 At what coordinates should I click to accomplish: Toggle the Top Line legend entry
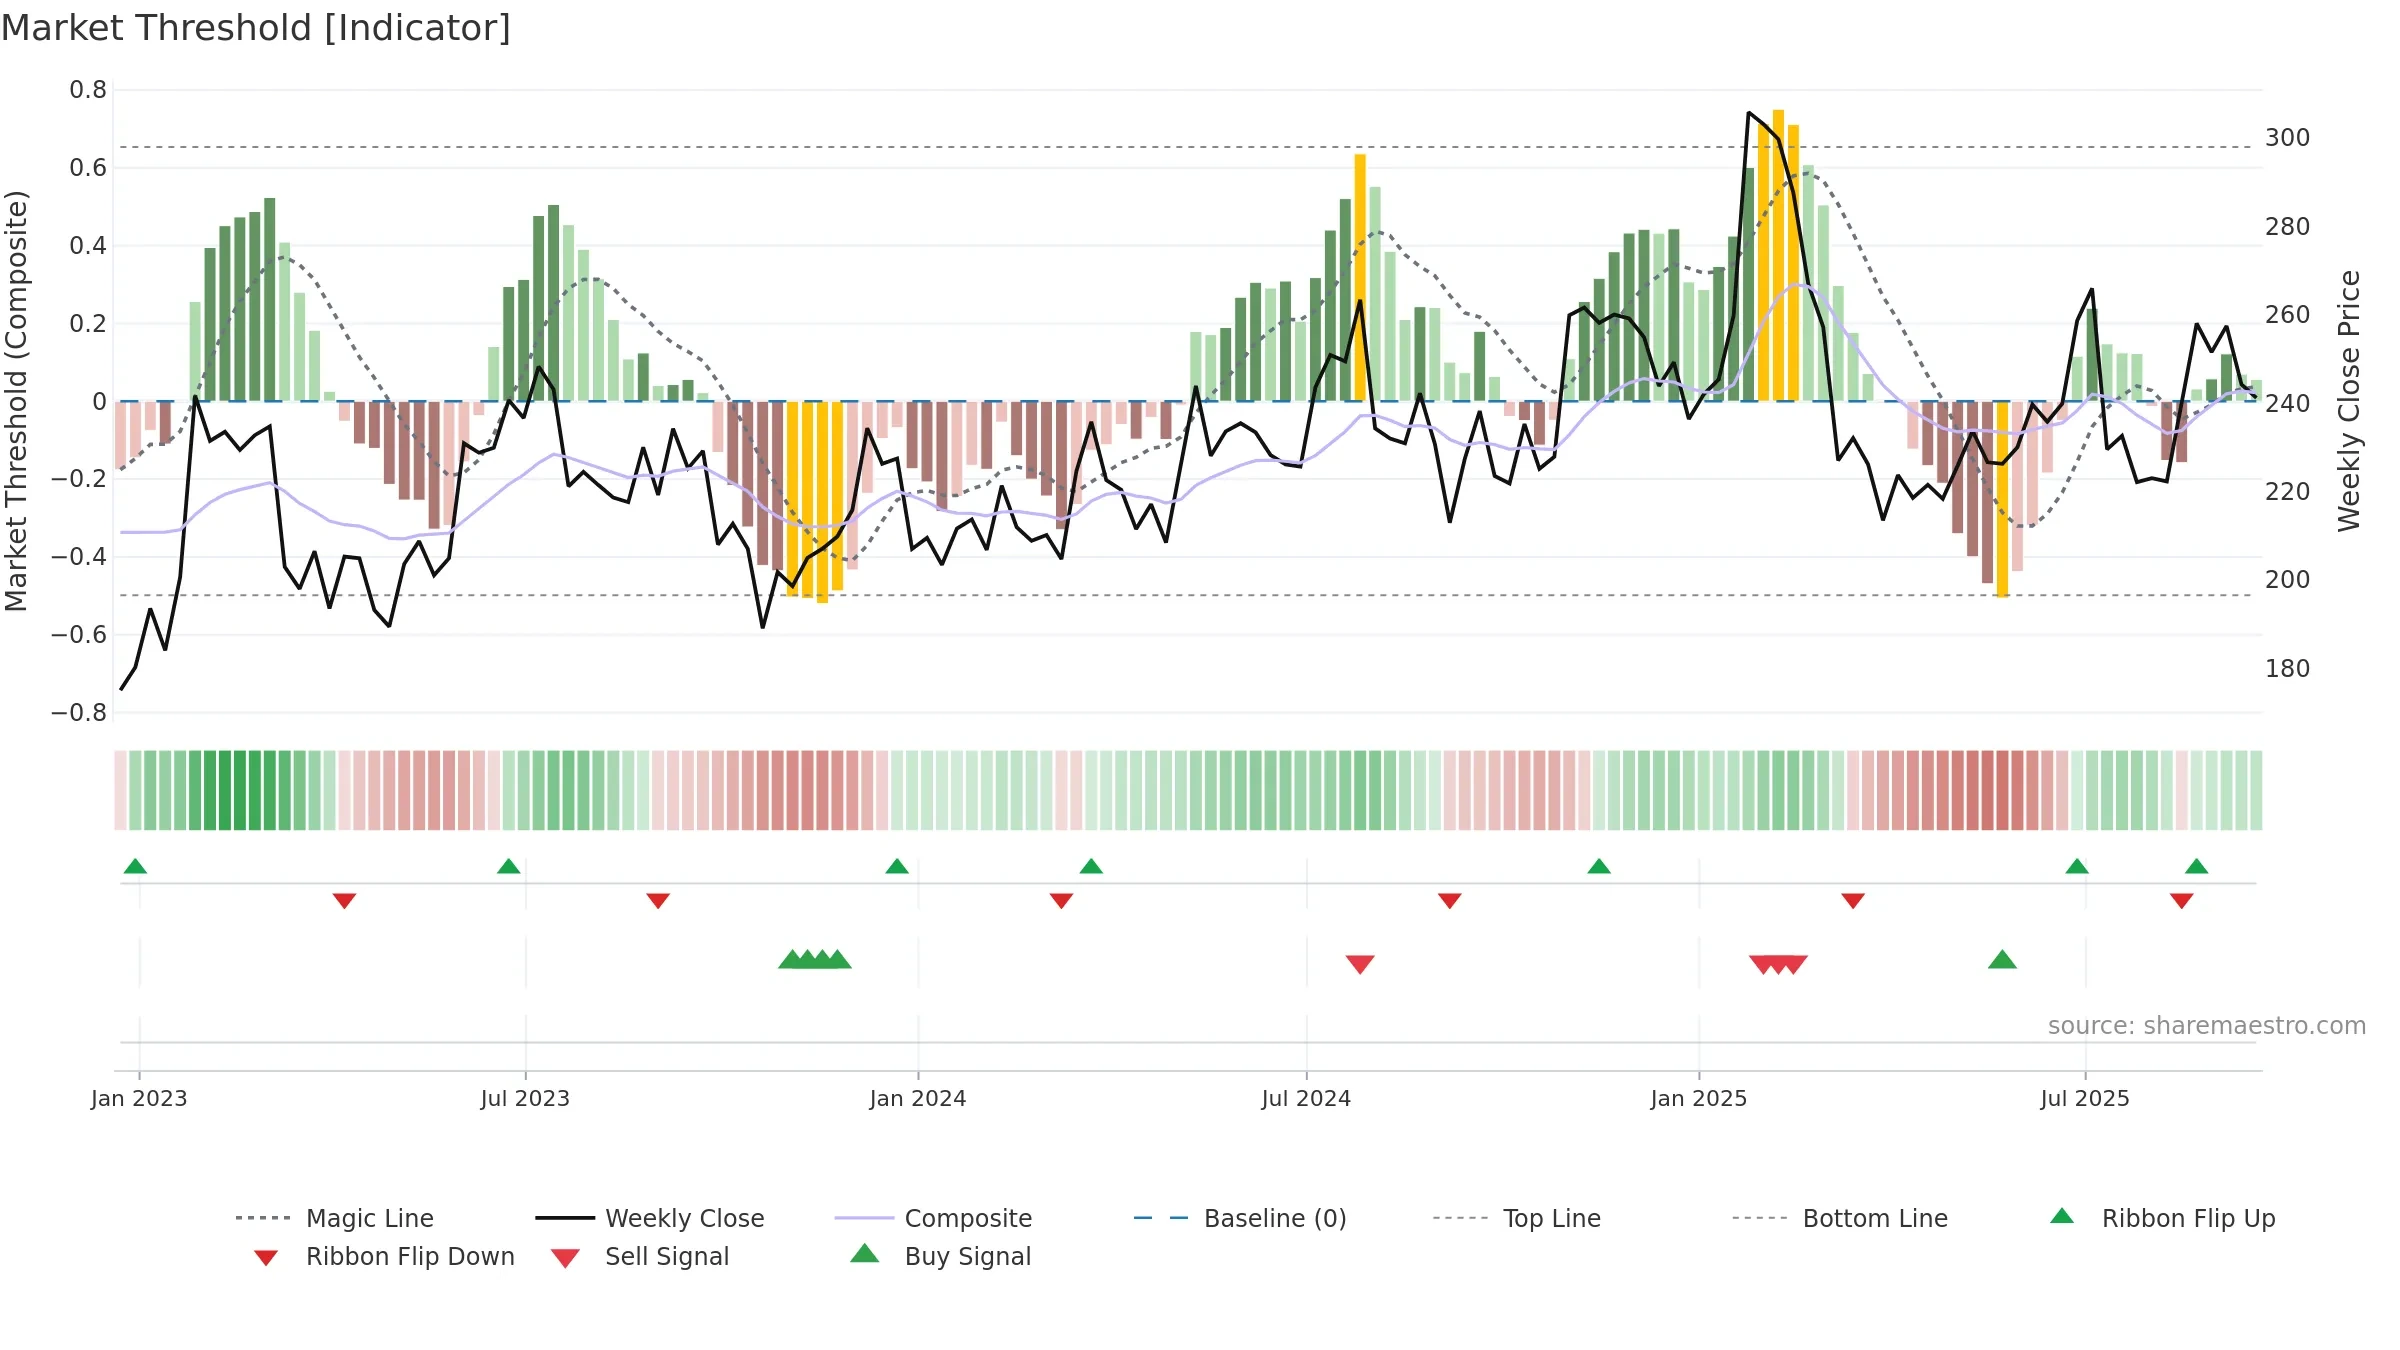[x=1517, y=1218]
